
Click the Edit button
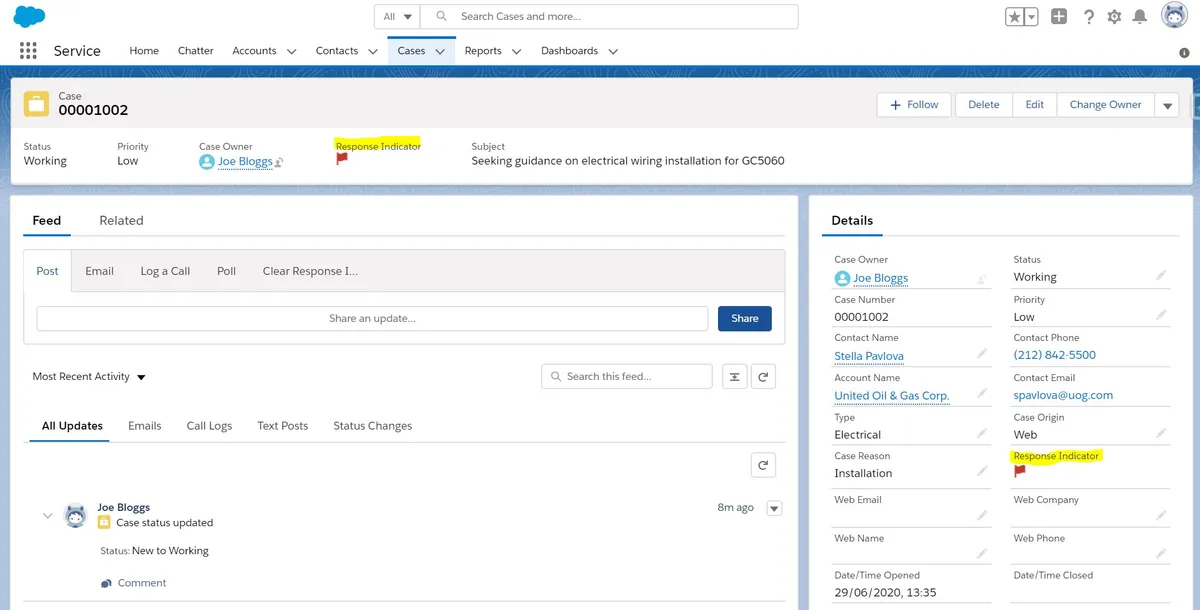coord(1035,105)
